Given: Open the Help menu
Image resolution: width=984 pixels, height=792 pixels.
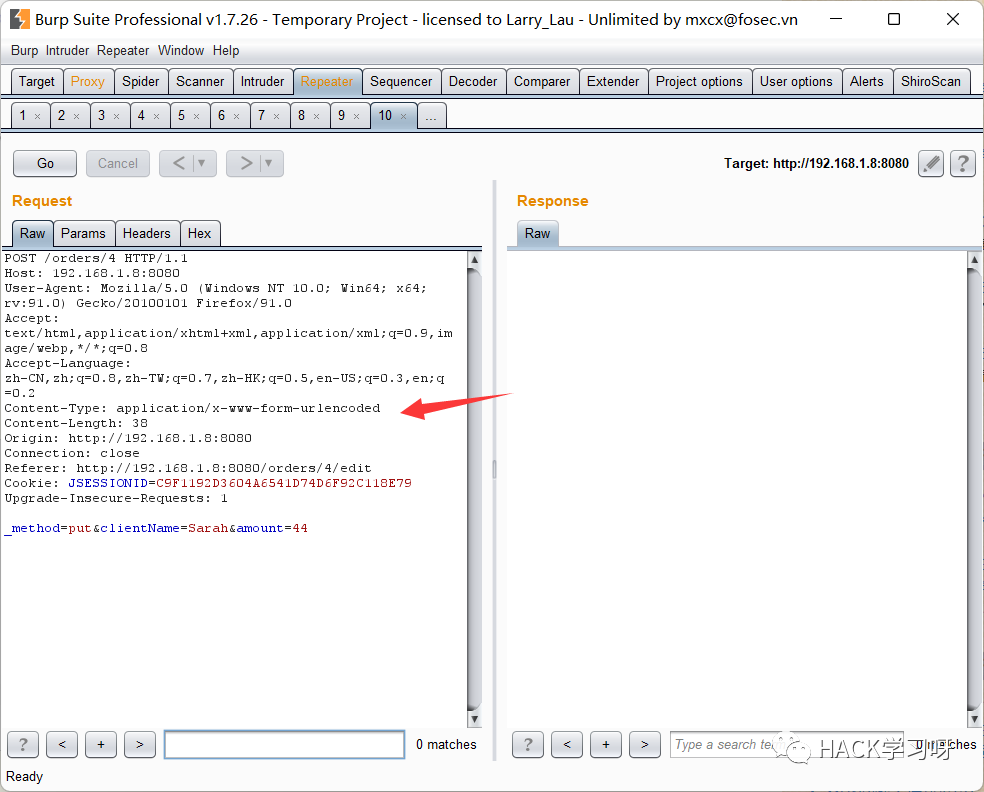Looking at the screenshot, I should (226, 50).
